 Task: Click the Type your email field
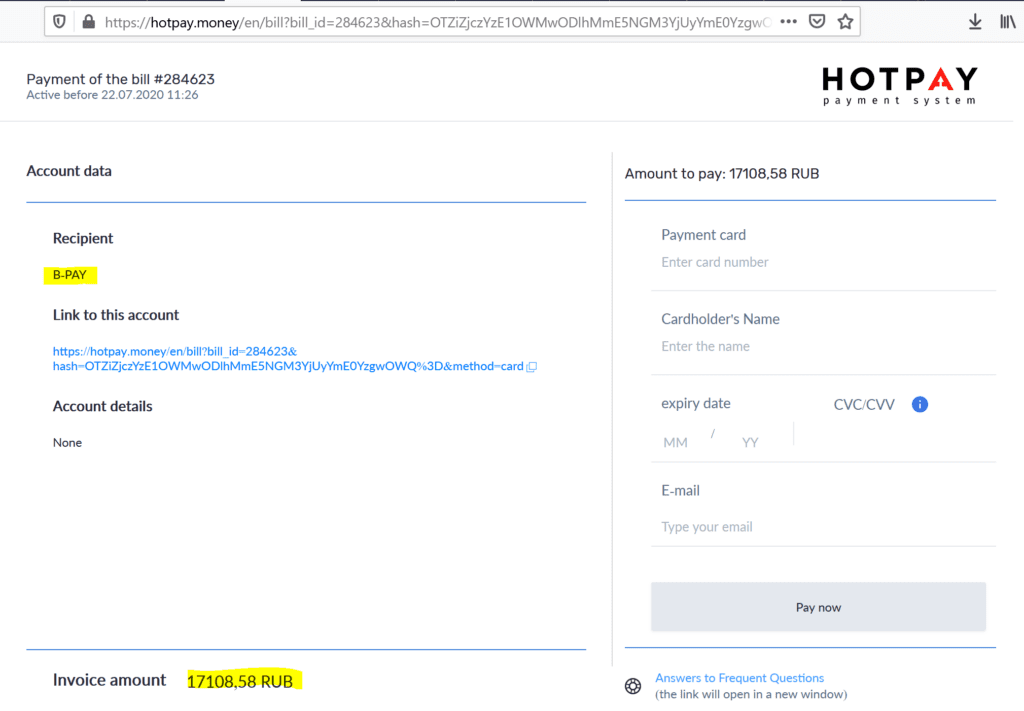pyautogui.click(x=824, y=527)
